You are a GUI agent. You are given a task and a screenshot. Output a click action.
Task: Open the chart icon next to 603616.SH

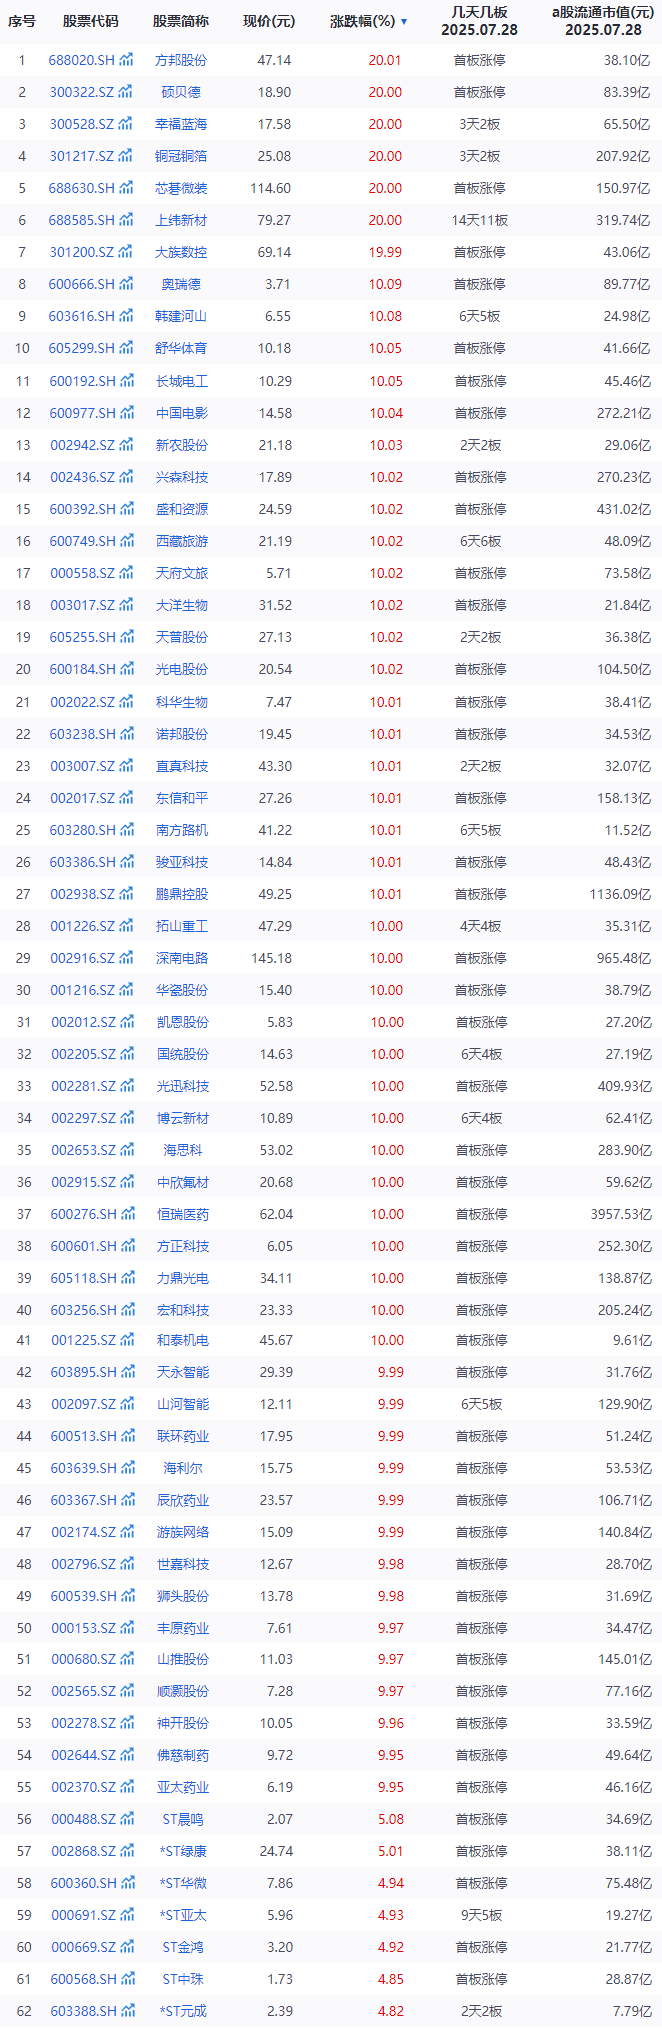(x=126, y=316)
